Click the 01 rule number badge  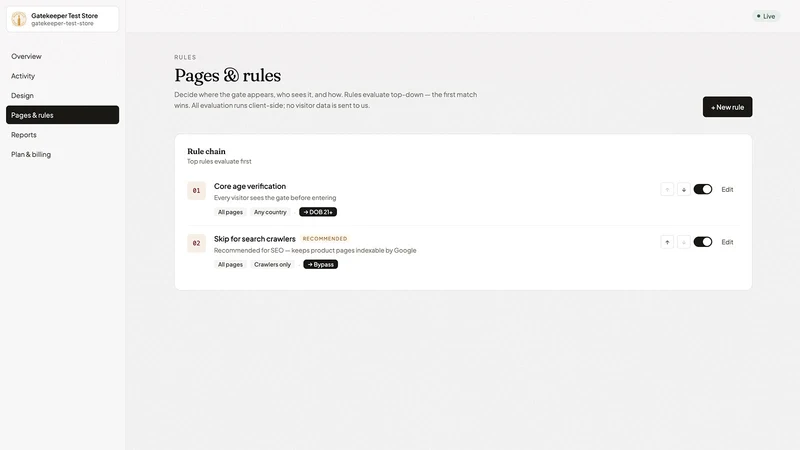coord(196,191)
